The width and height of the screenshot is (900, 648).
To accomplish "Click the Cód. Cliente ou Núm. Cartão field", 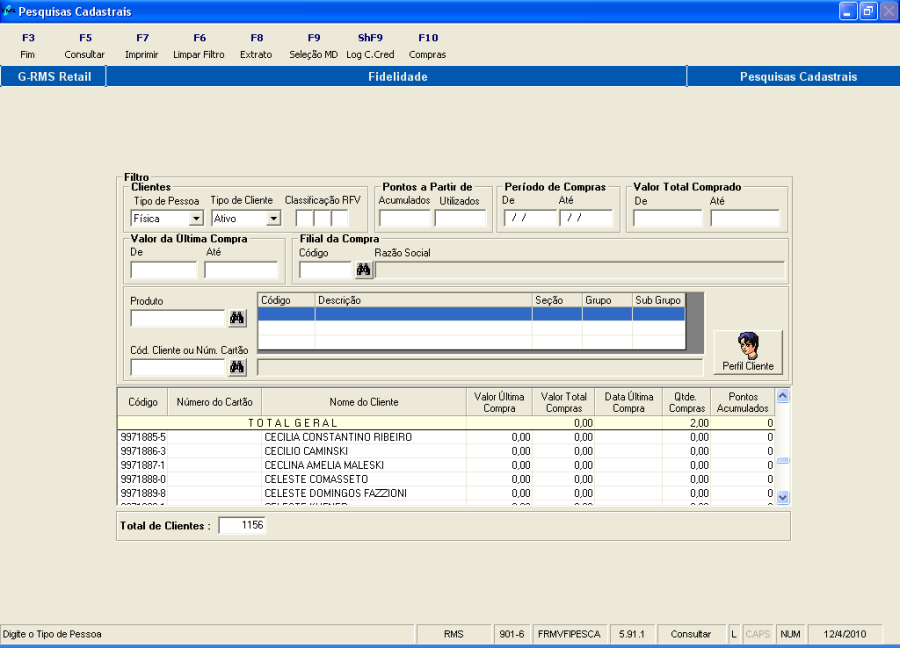I will click(x=178, y=367).
